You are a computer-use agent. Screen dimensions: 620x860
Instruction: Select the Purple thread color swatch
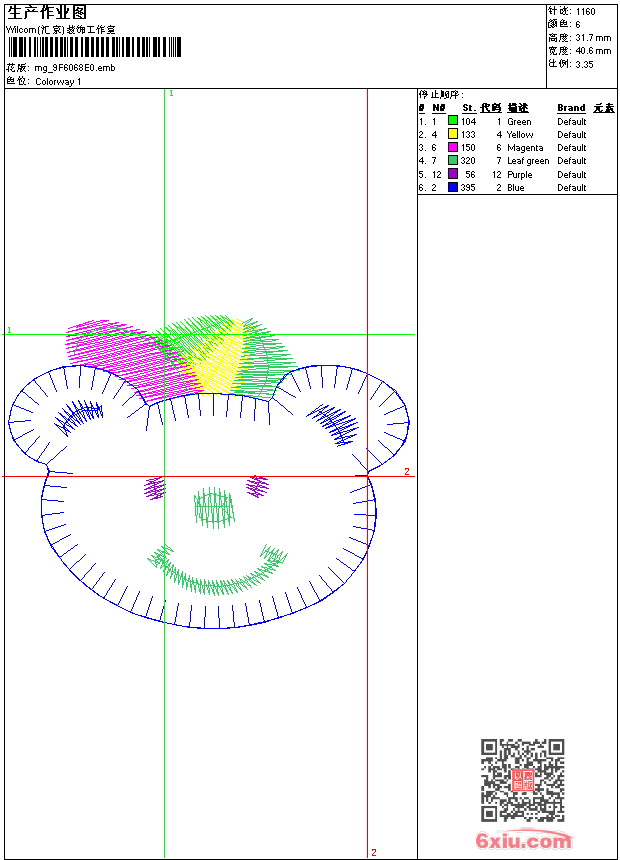coord(453,174)
